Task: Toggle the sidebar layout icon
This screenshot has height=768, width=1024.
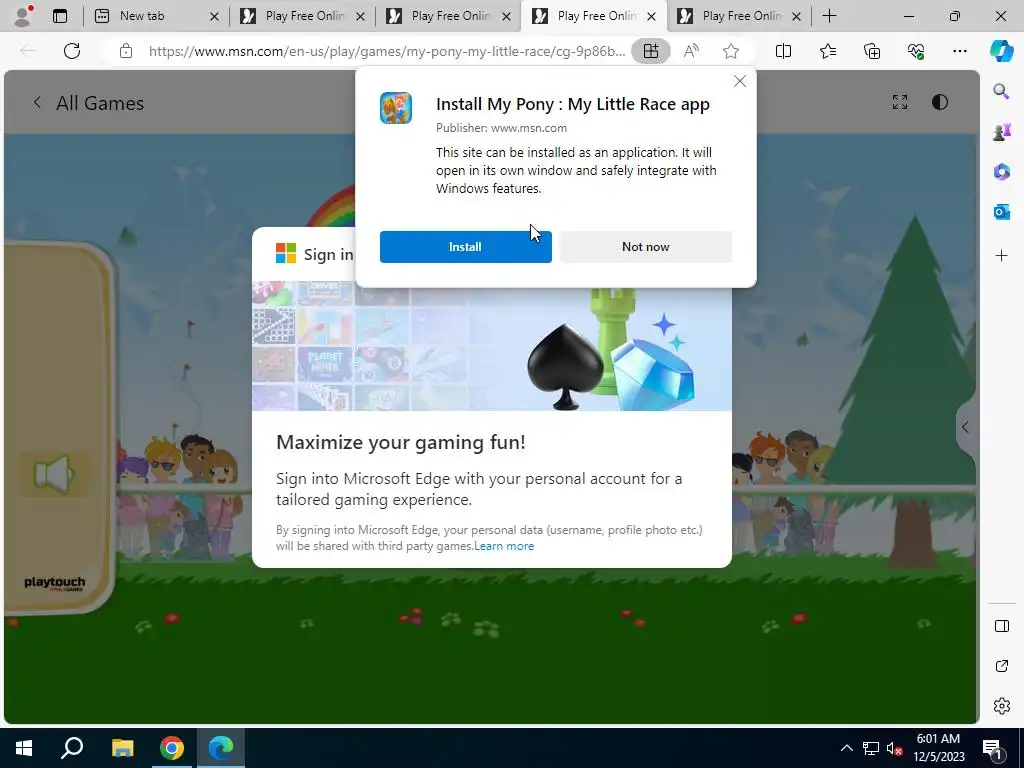Action: coord(1001,626)
